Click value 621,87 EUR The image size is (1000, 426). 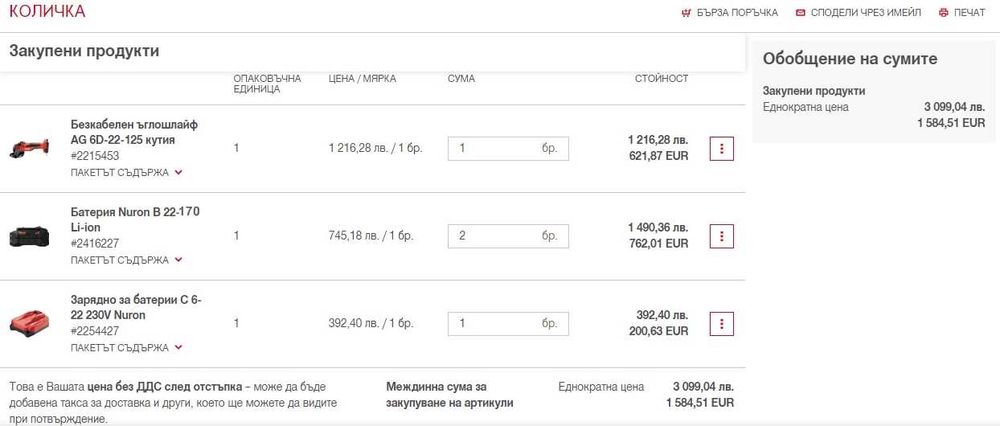point(658,156)
